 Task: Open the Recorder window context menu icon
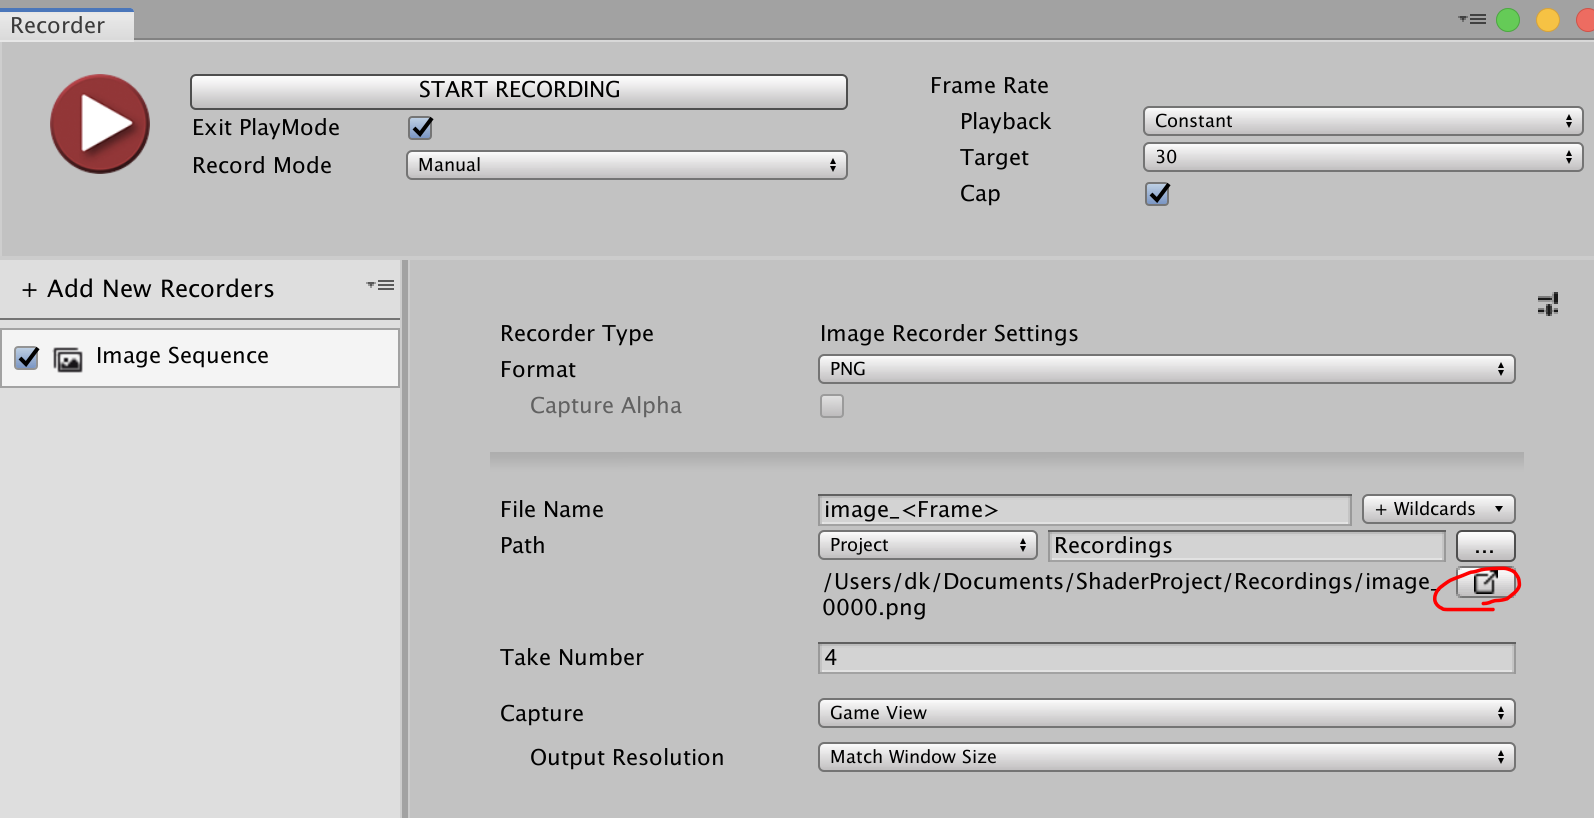tap(1472, 19)
